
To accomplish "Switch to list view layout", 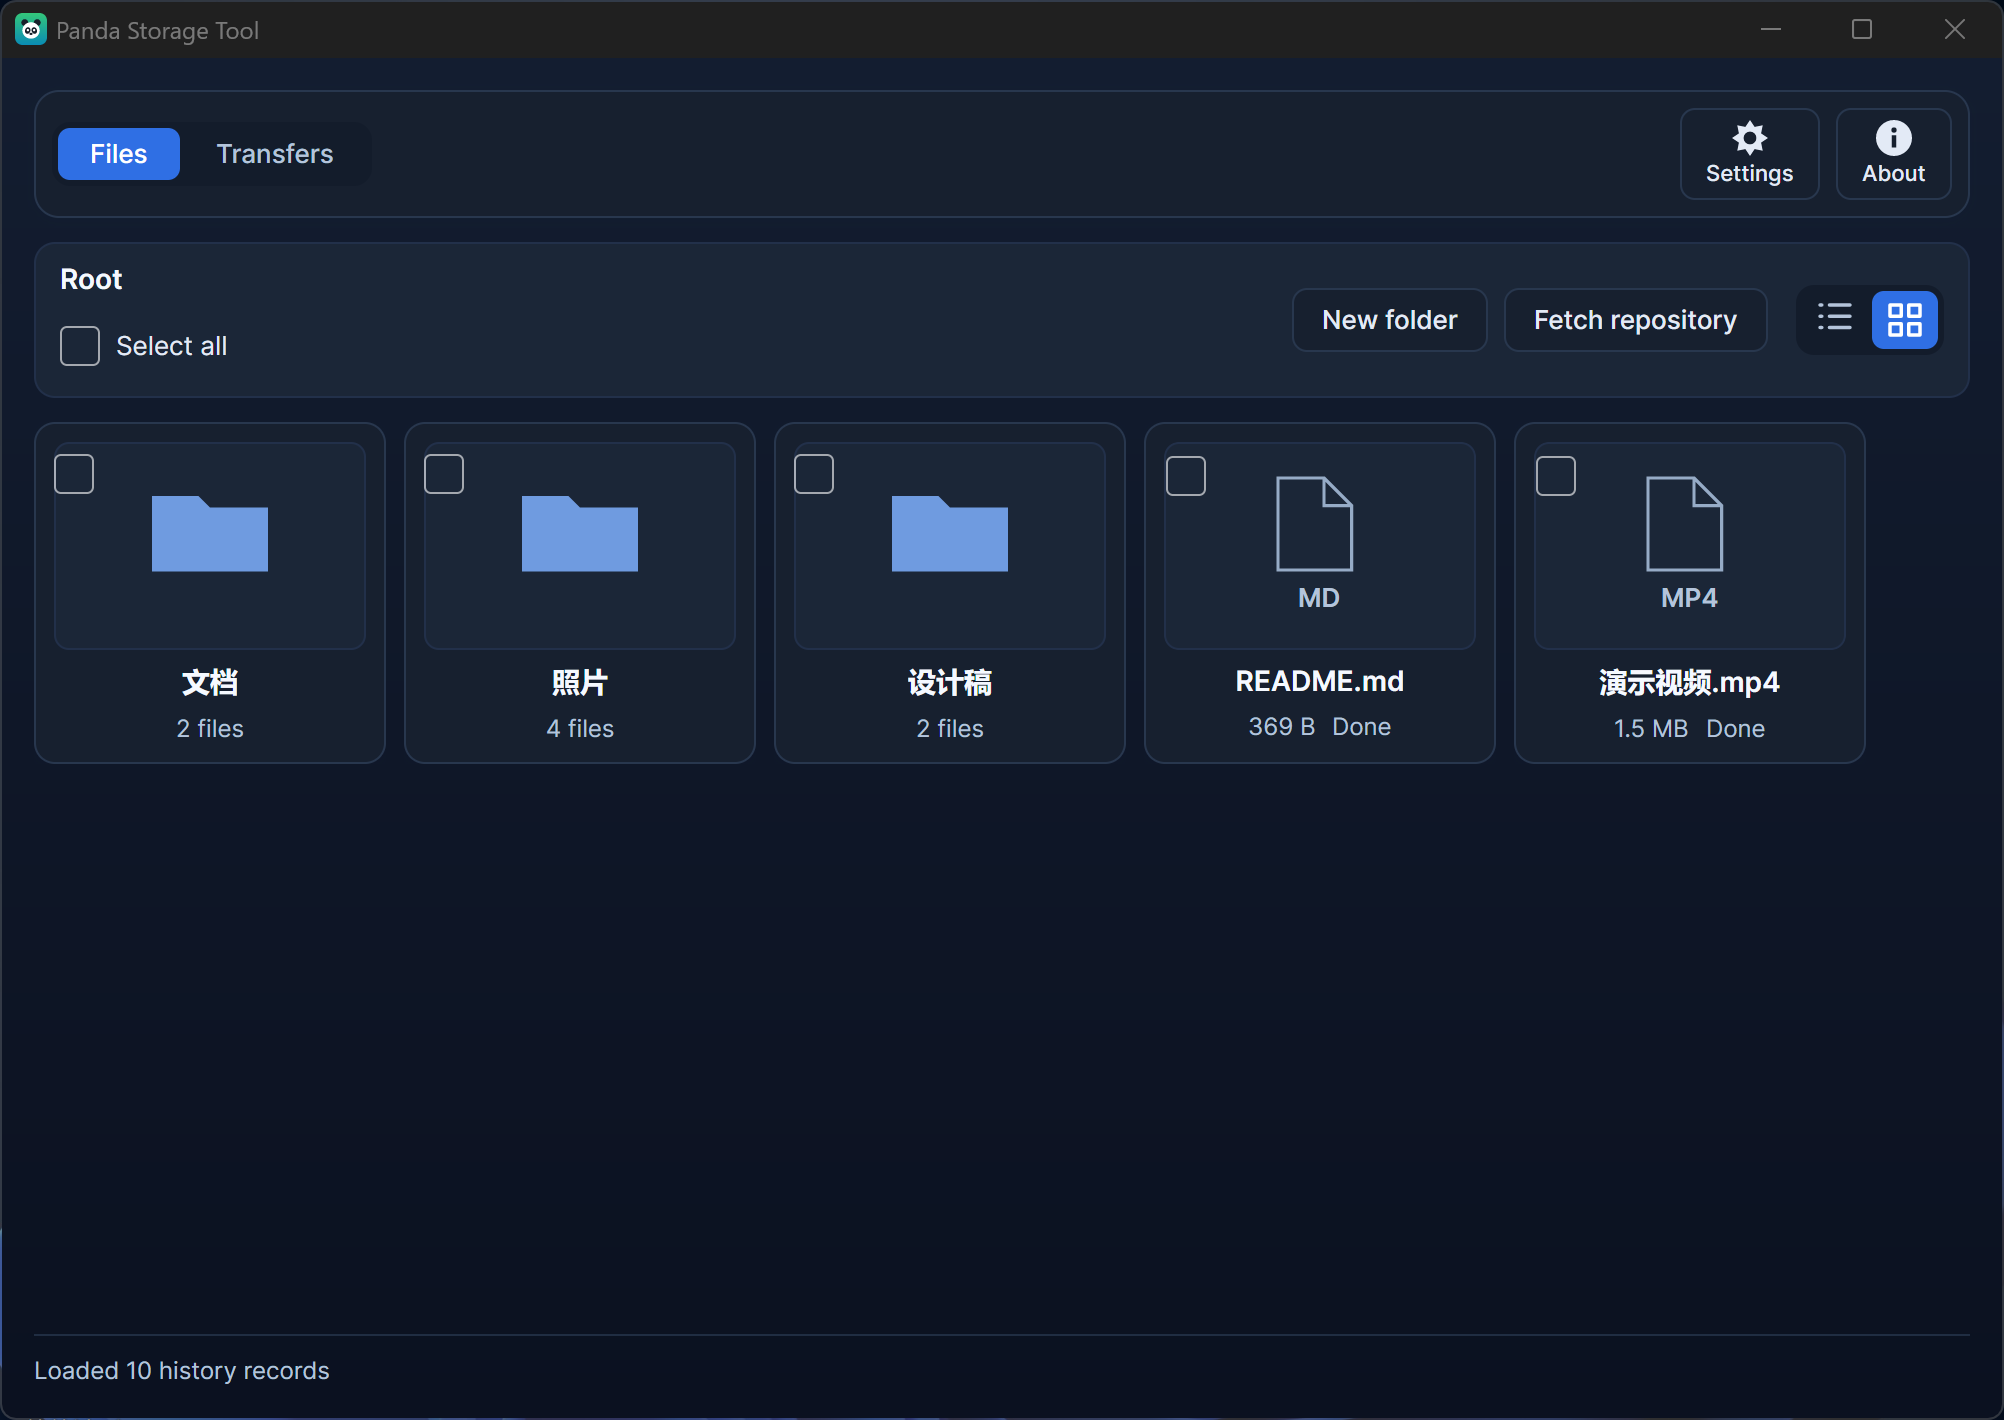I will (1835, 319).
